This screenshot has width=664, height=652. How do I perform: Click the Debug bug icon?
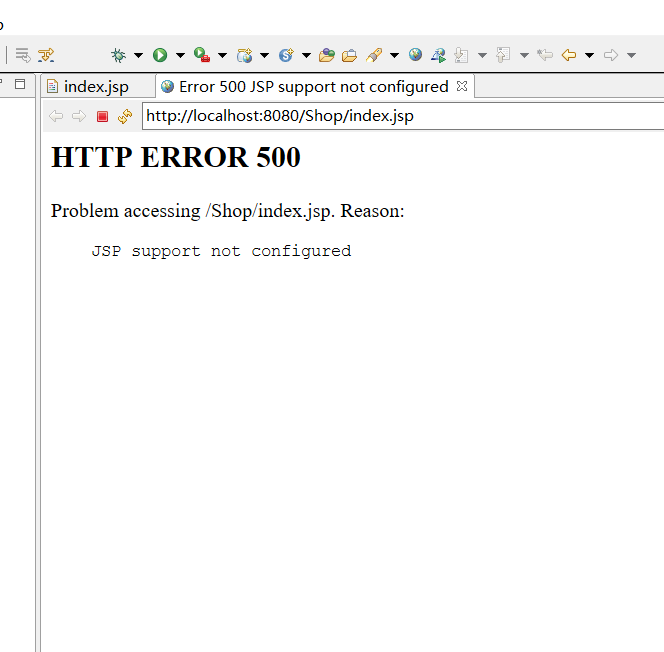(118, 55)
